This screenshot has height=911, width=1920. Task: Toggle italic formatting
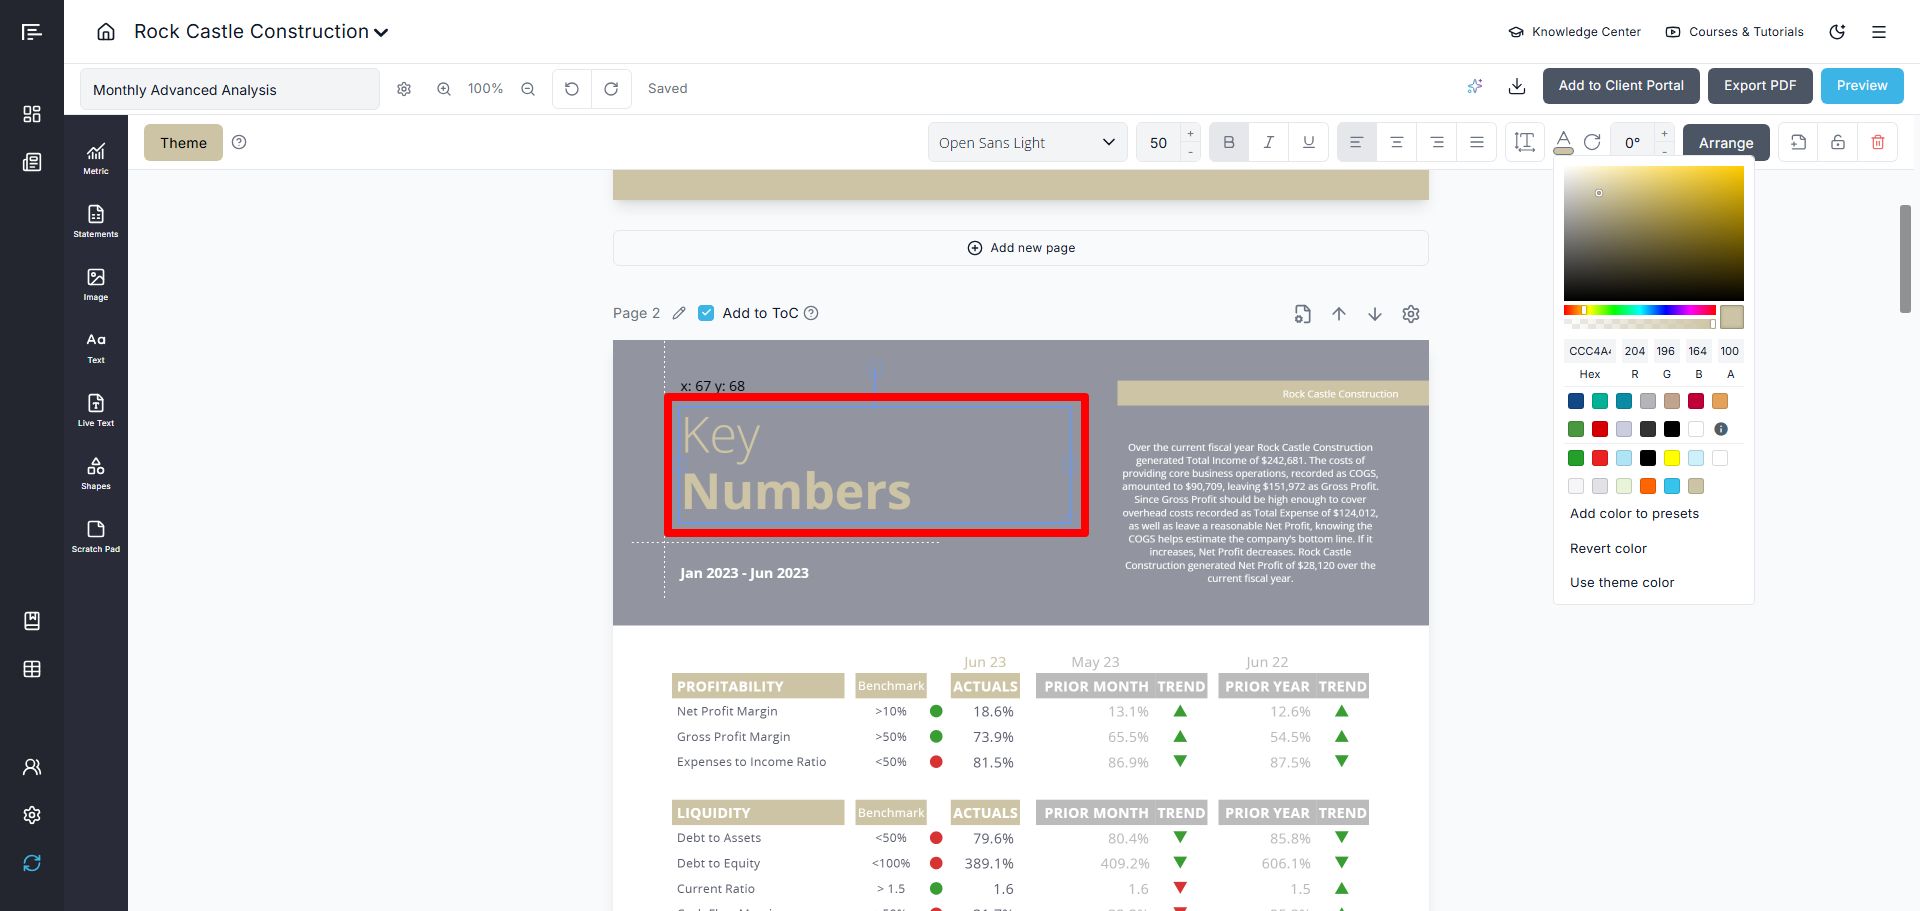[x=1269, y=142]
